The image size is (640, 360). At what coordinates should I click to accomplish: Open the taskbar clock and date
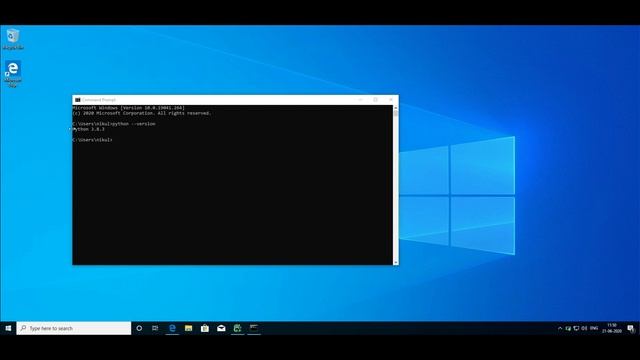[x=612, y=328]
